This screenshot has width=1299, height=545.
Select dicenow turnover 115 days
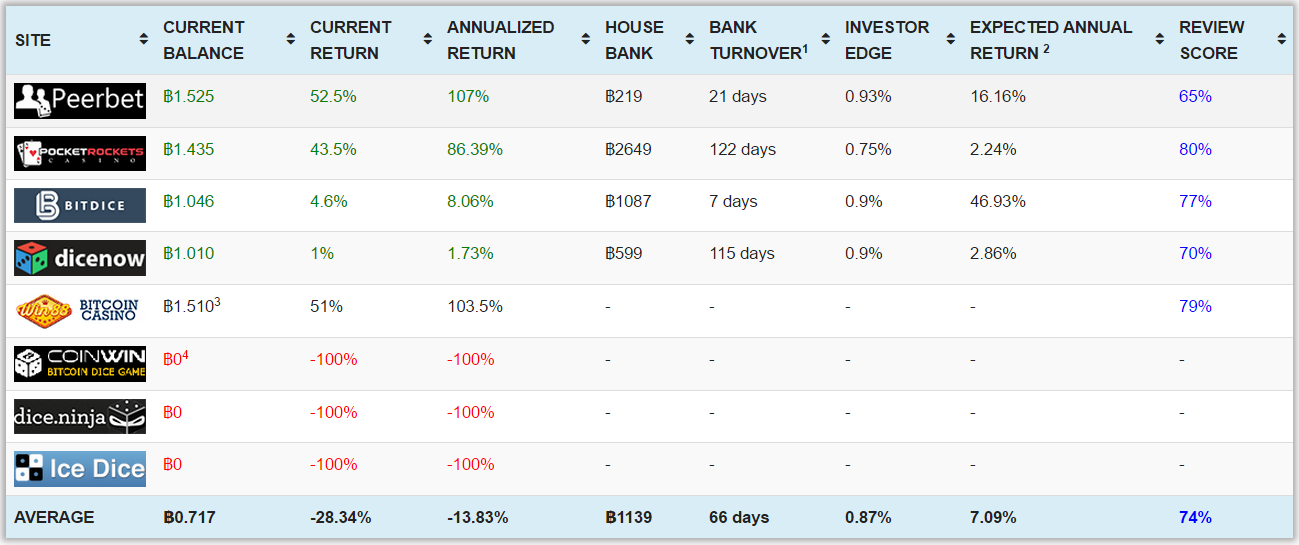click(742, 254)
